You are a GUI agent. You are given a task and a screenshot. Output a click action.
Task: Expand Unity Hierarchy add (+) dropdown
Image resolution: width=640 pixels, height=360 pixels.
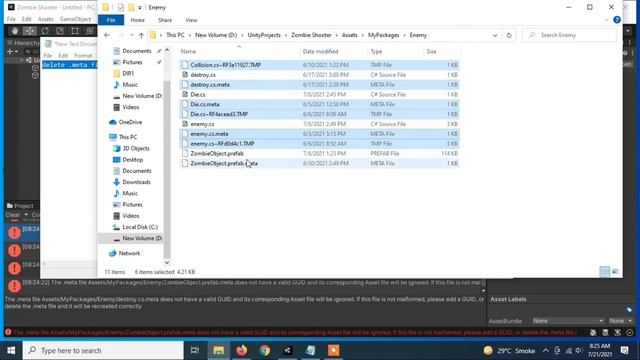coord(12,52)
